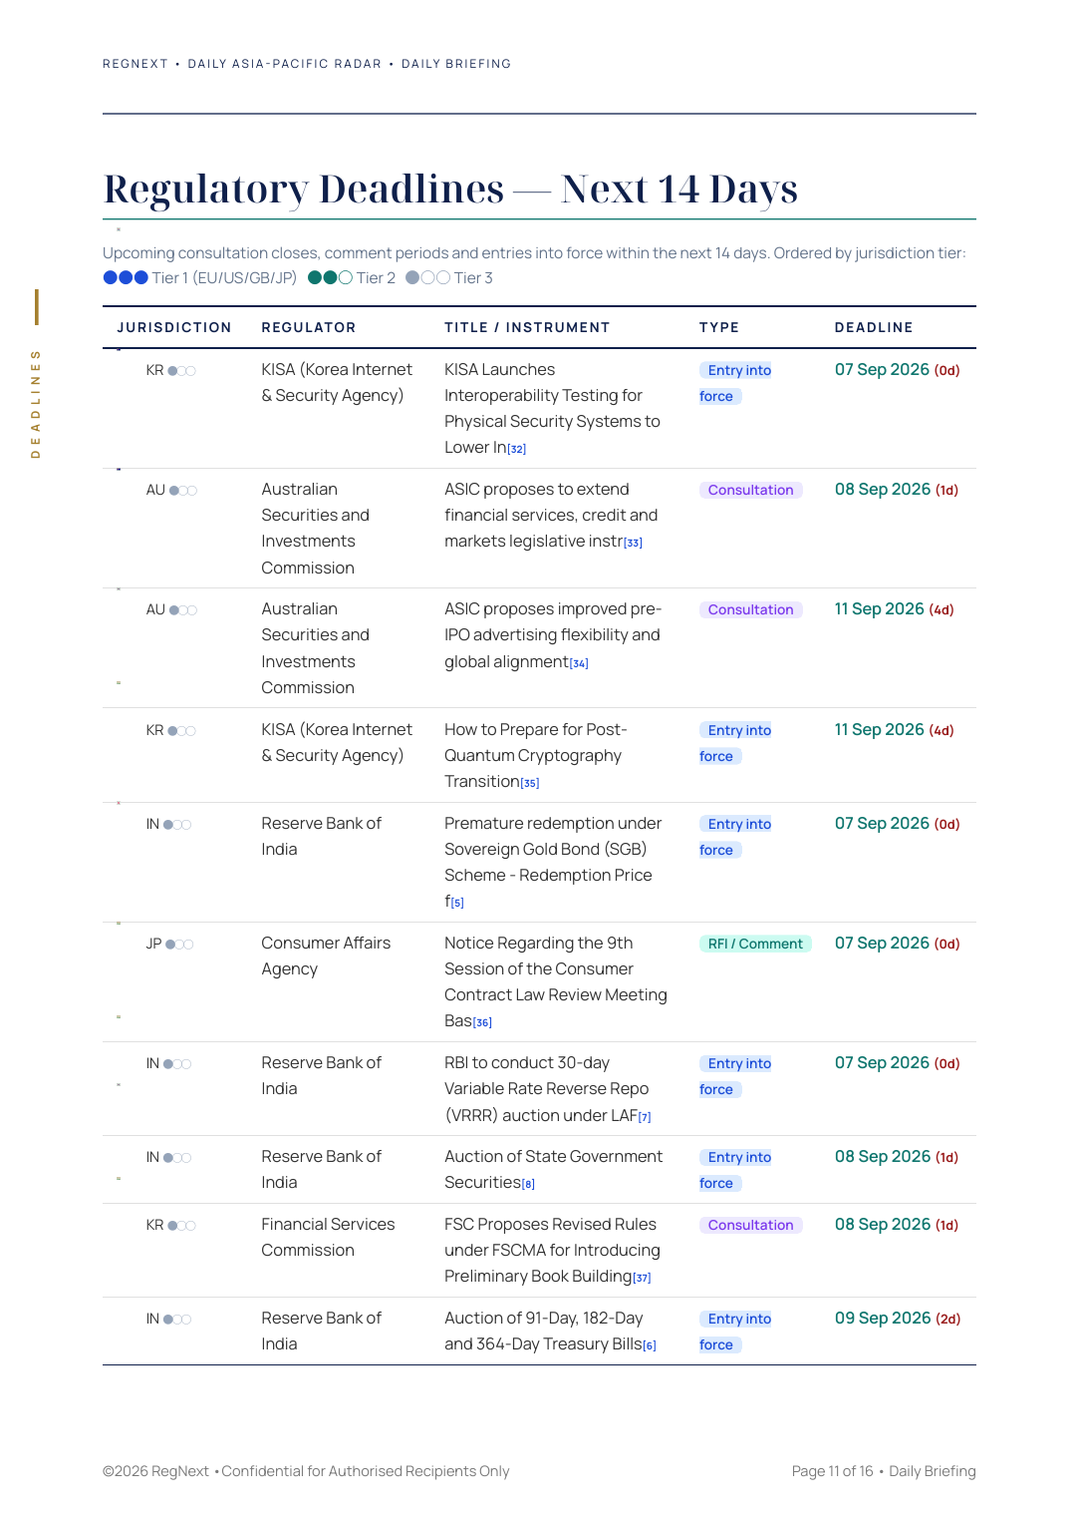Viewport: 1080px width, 1528px height.
Task: Click the DEADLINE column header
Action: (x=874, y=328)
